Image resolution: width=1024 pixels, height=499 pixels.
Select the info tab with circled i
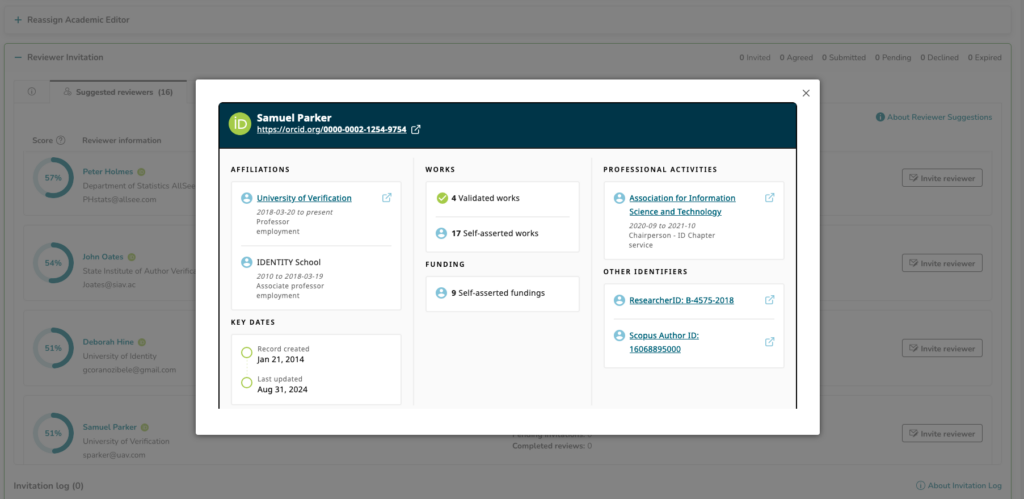pyautogui.click(x=31, y=92)
